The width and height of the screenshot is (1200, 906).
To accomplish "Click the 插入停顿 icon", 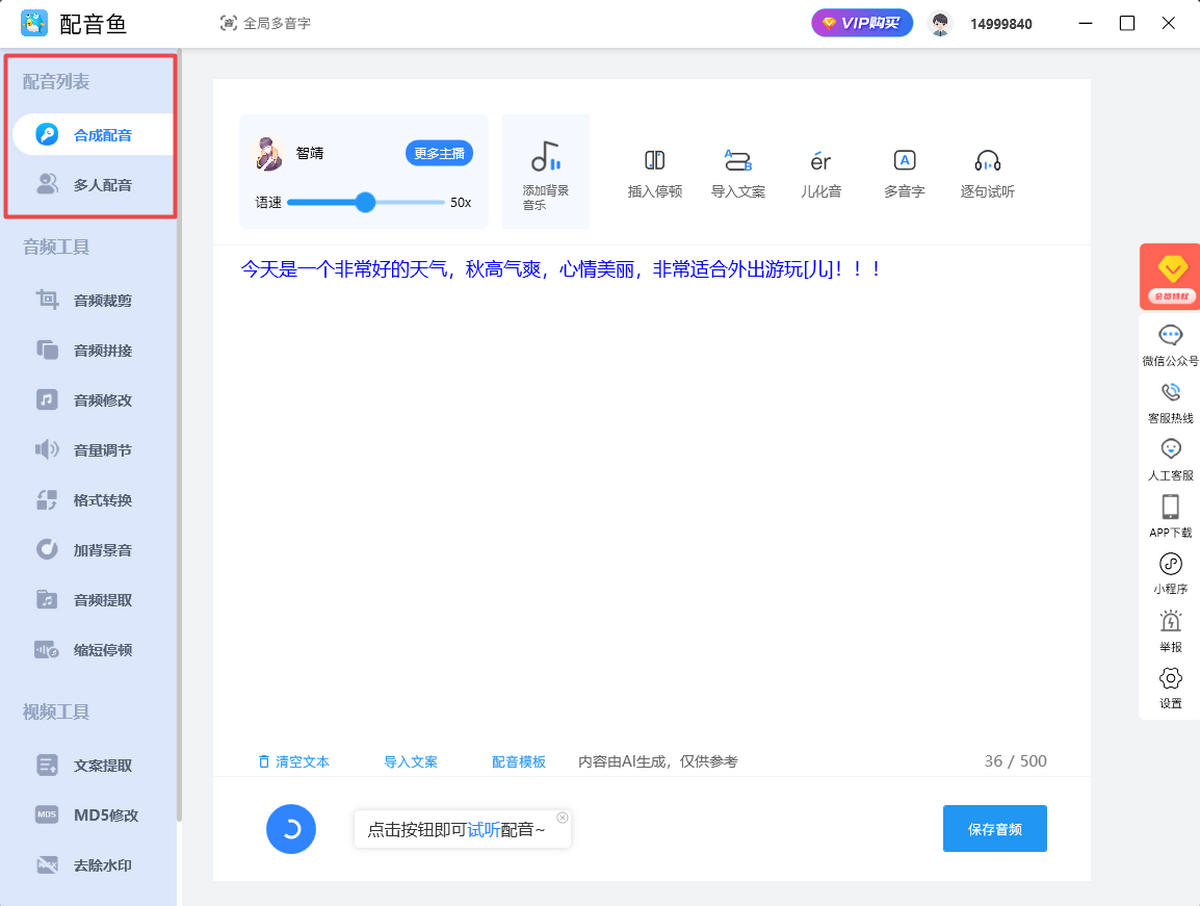I will tap(655, 160).
